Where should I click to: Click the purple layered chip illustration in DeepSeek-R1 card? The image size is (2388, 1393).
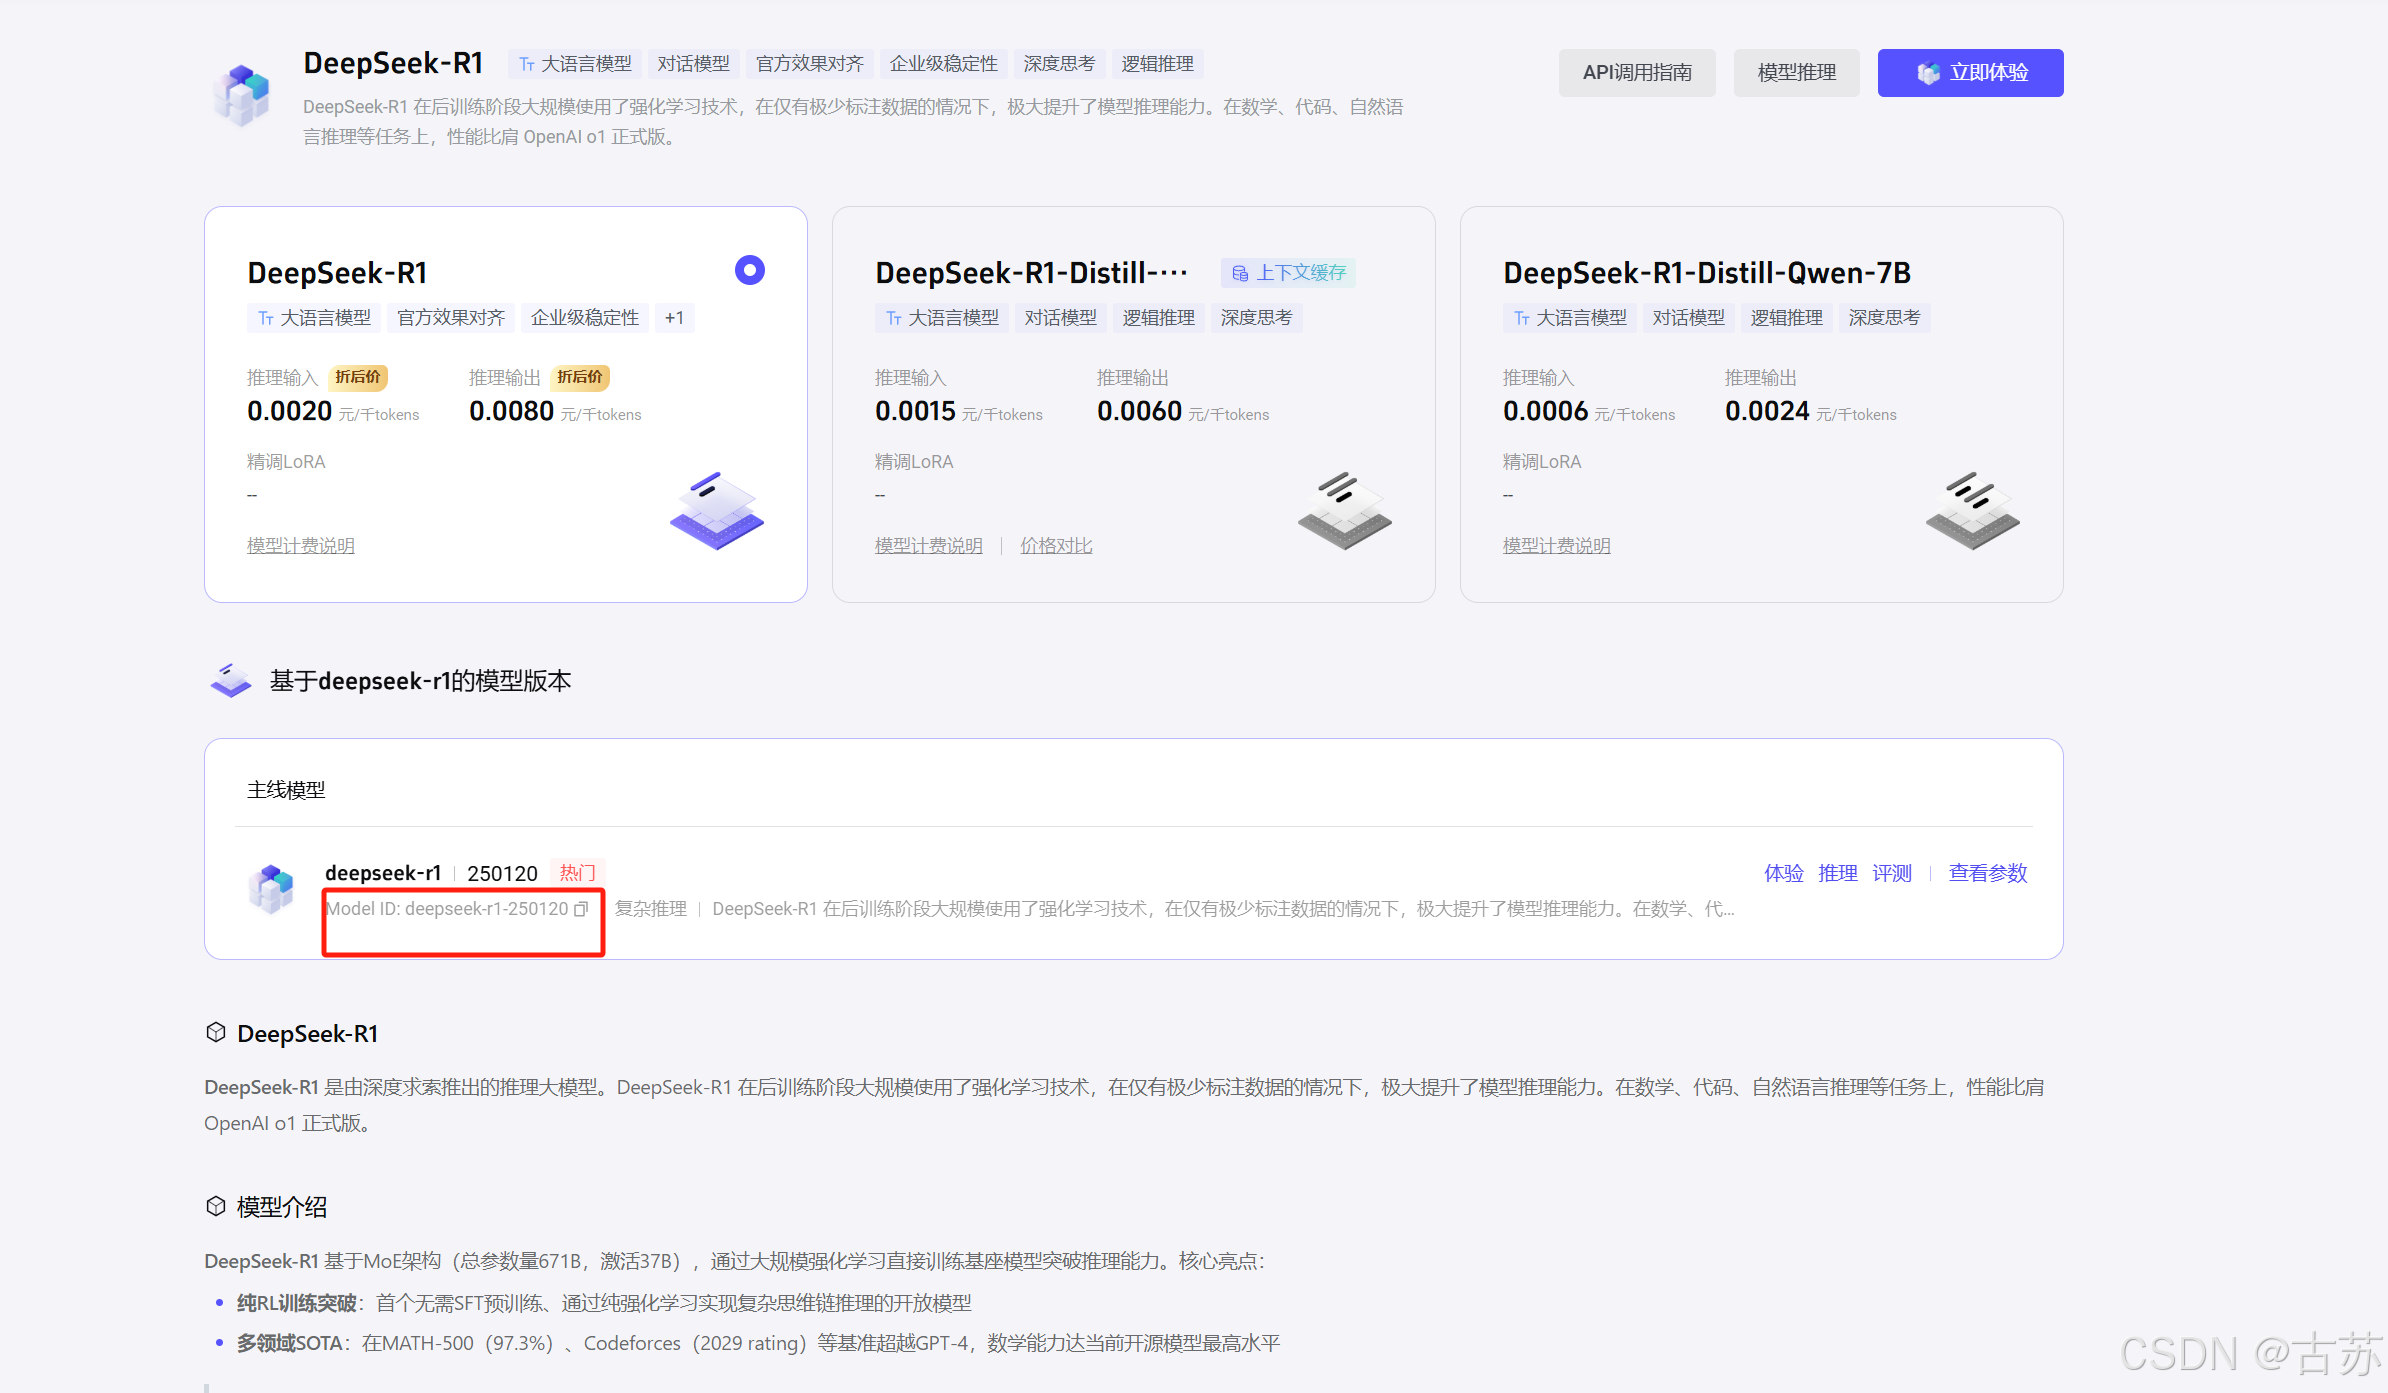coord(716,511)
